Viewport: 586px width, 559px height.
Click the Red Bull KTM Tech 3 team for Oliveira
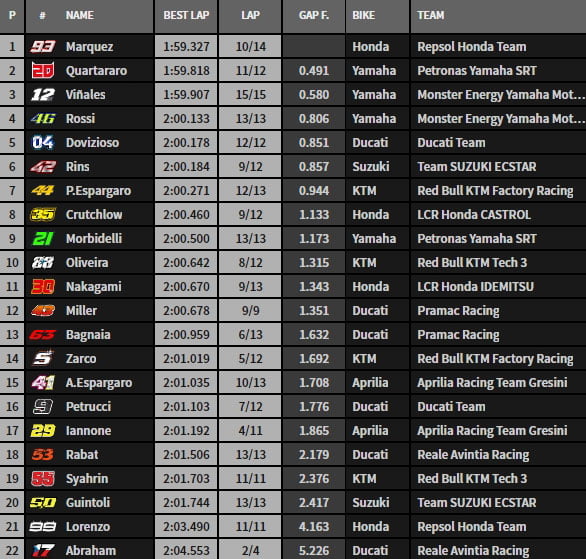[472, 263]
